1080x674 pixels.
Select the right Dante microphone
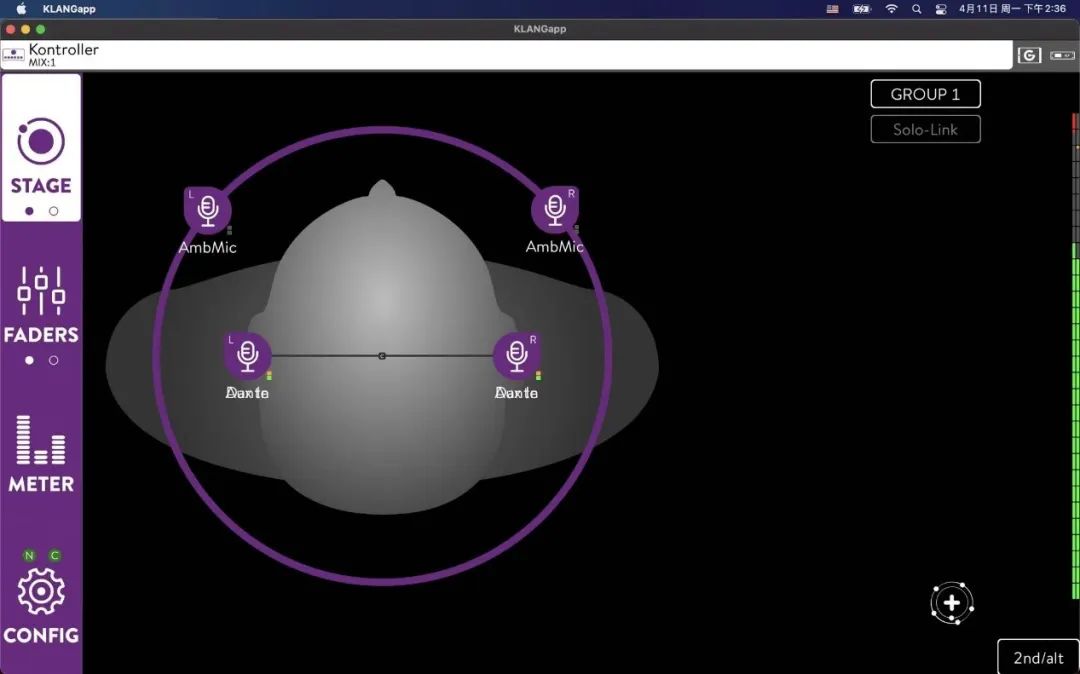pos(517,356)
